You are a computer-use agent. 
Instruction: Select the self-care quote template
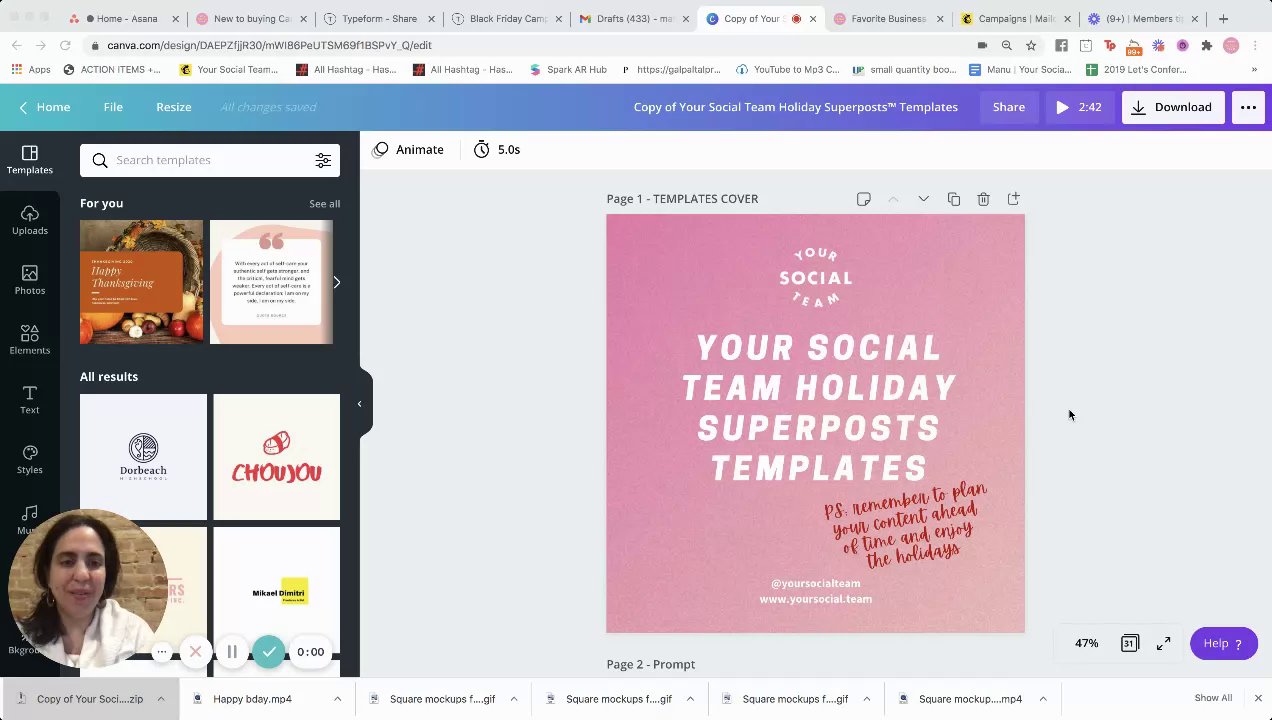(271, 282)
